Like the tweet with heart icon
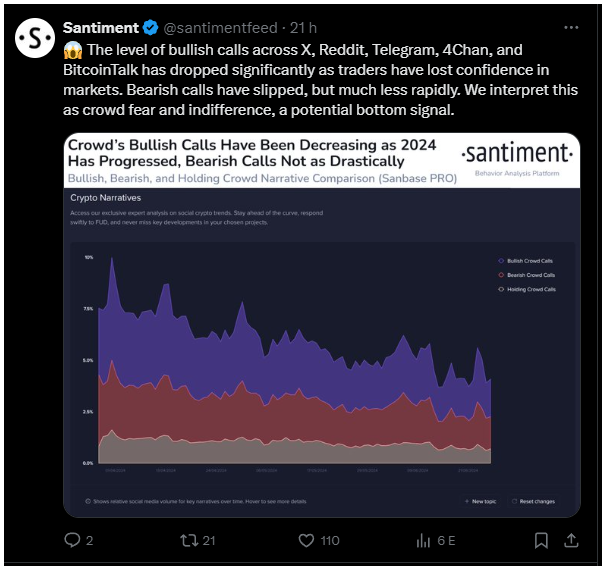This screenshot has width=606, height=570. (306, 540)
